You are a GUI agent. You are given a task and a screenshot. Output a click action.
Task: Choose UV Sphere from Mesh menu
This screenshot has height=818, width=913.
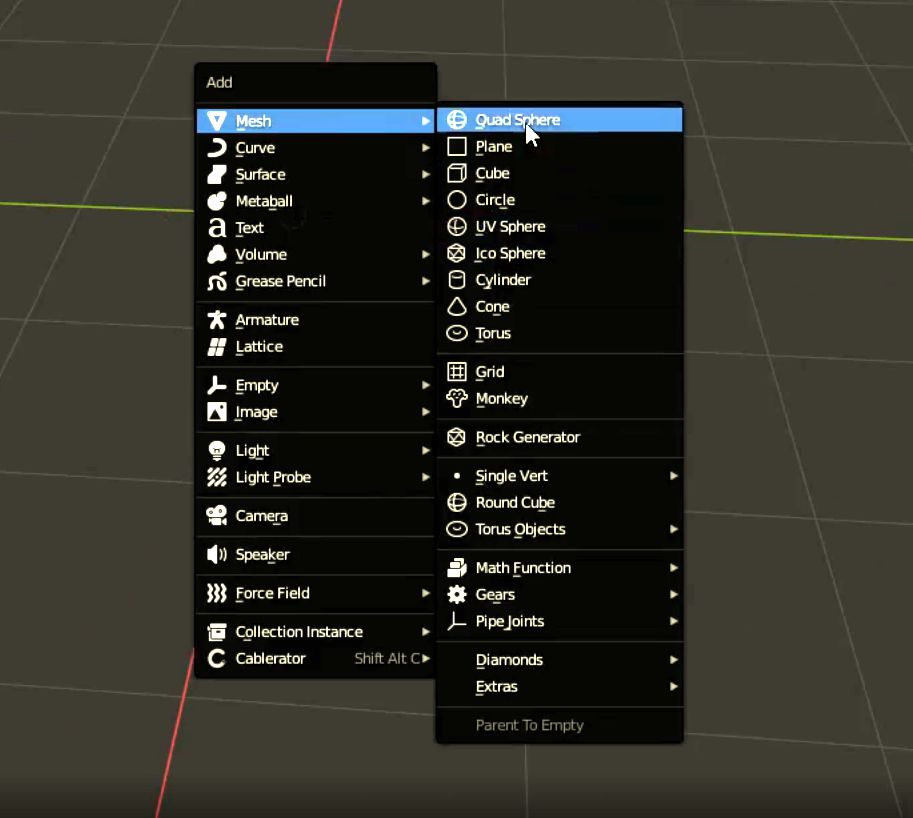(x=560, y=226)
